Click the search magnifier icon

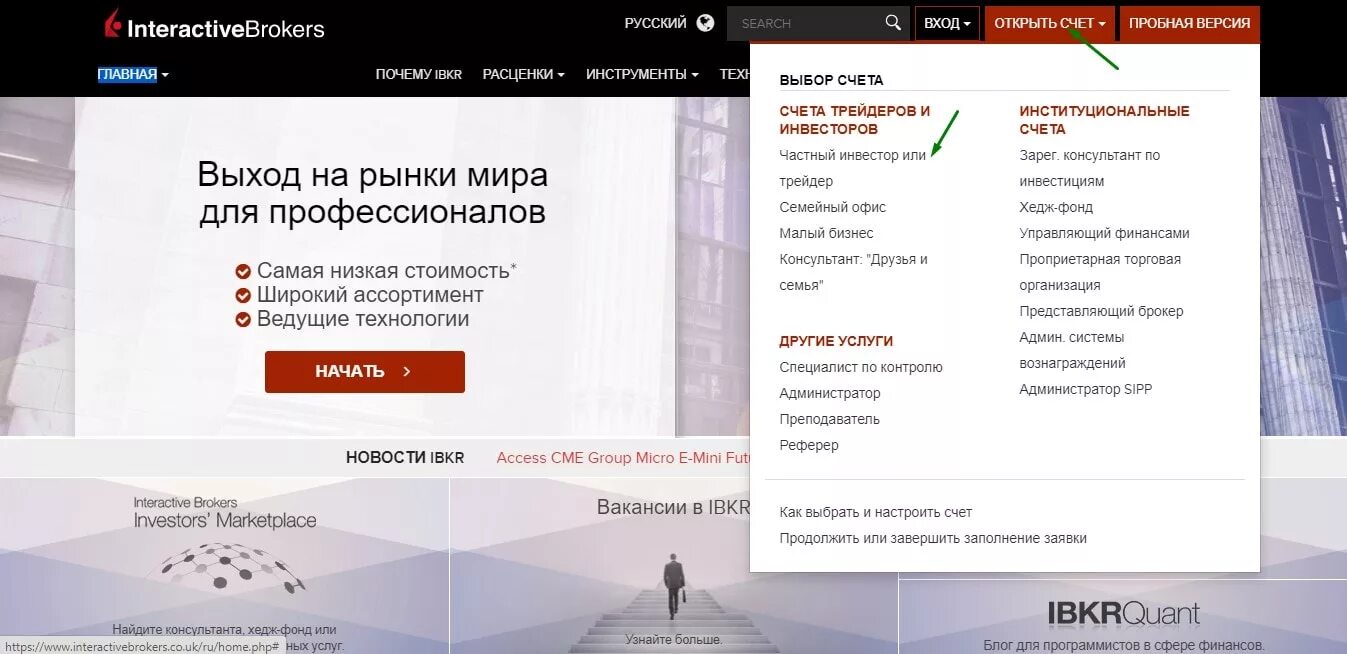893,23
